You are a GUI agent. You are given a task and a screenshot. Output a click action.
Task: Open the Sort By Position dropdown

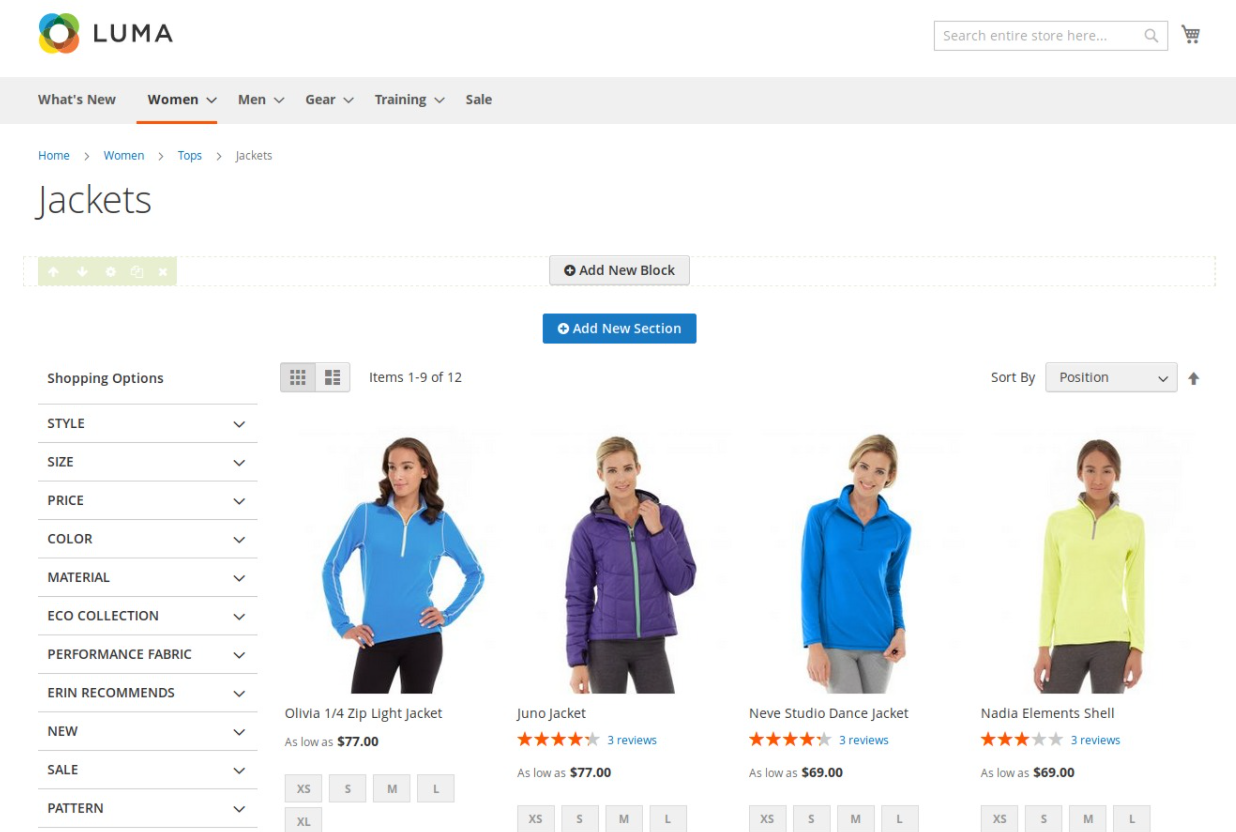1111,377
